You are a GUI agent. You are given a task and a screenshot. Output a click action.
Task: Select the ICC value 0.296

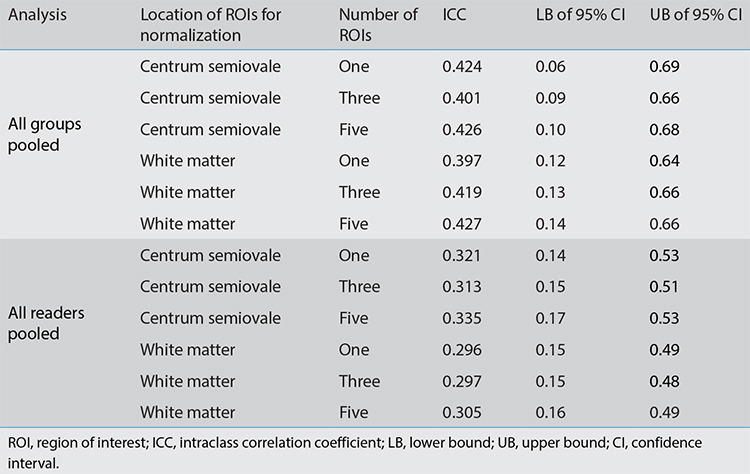462,349
